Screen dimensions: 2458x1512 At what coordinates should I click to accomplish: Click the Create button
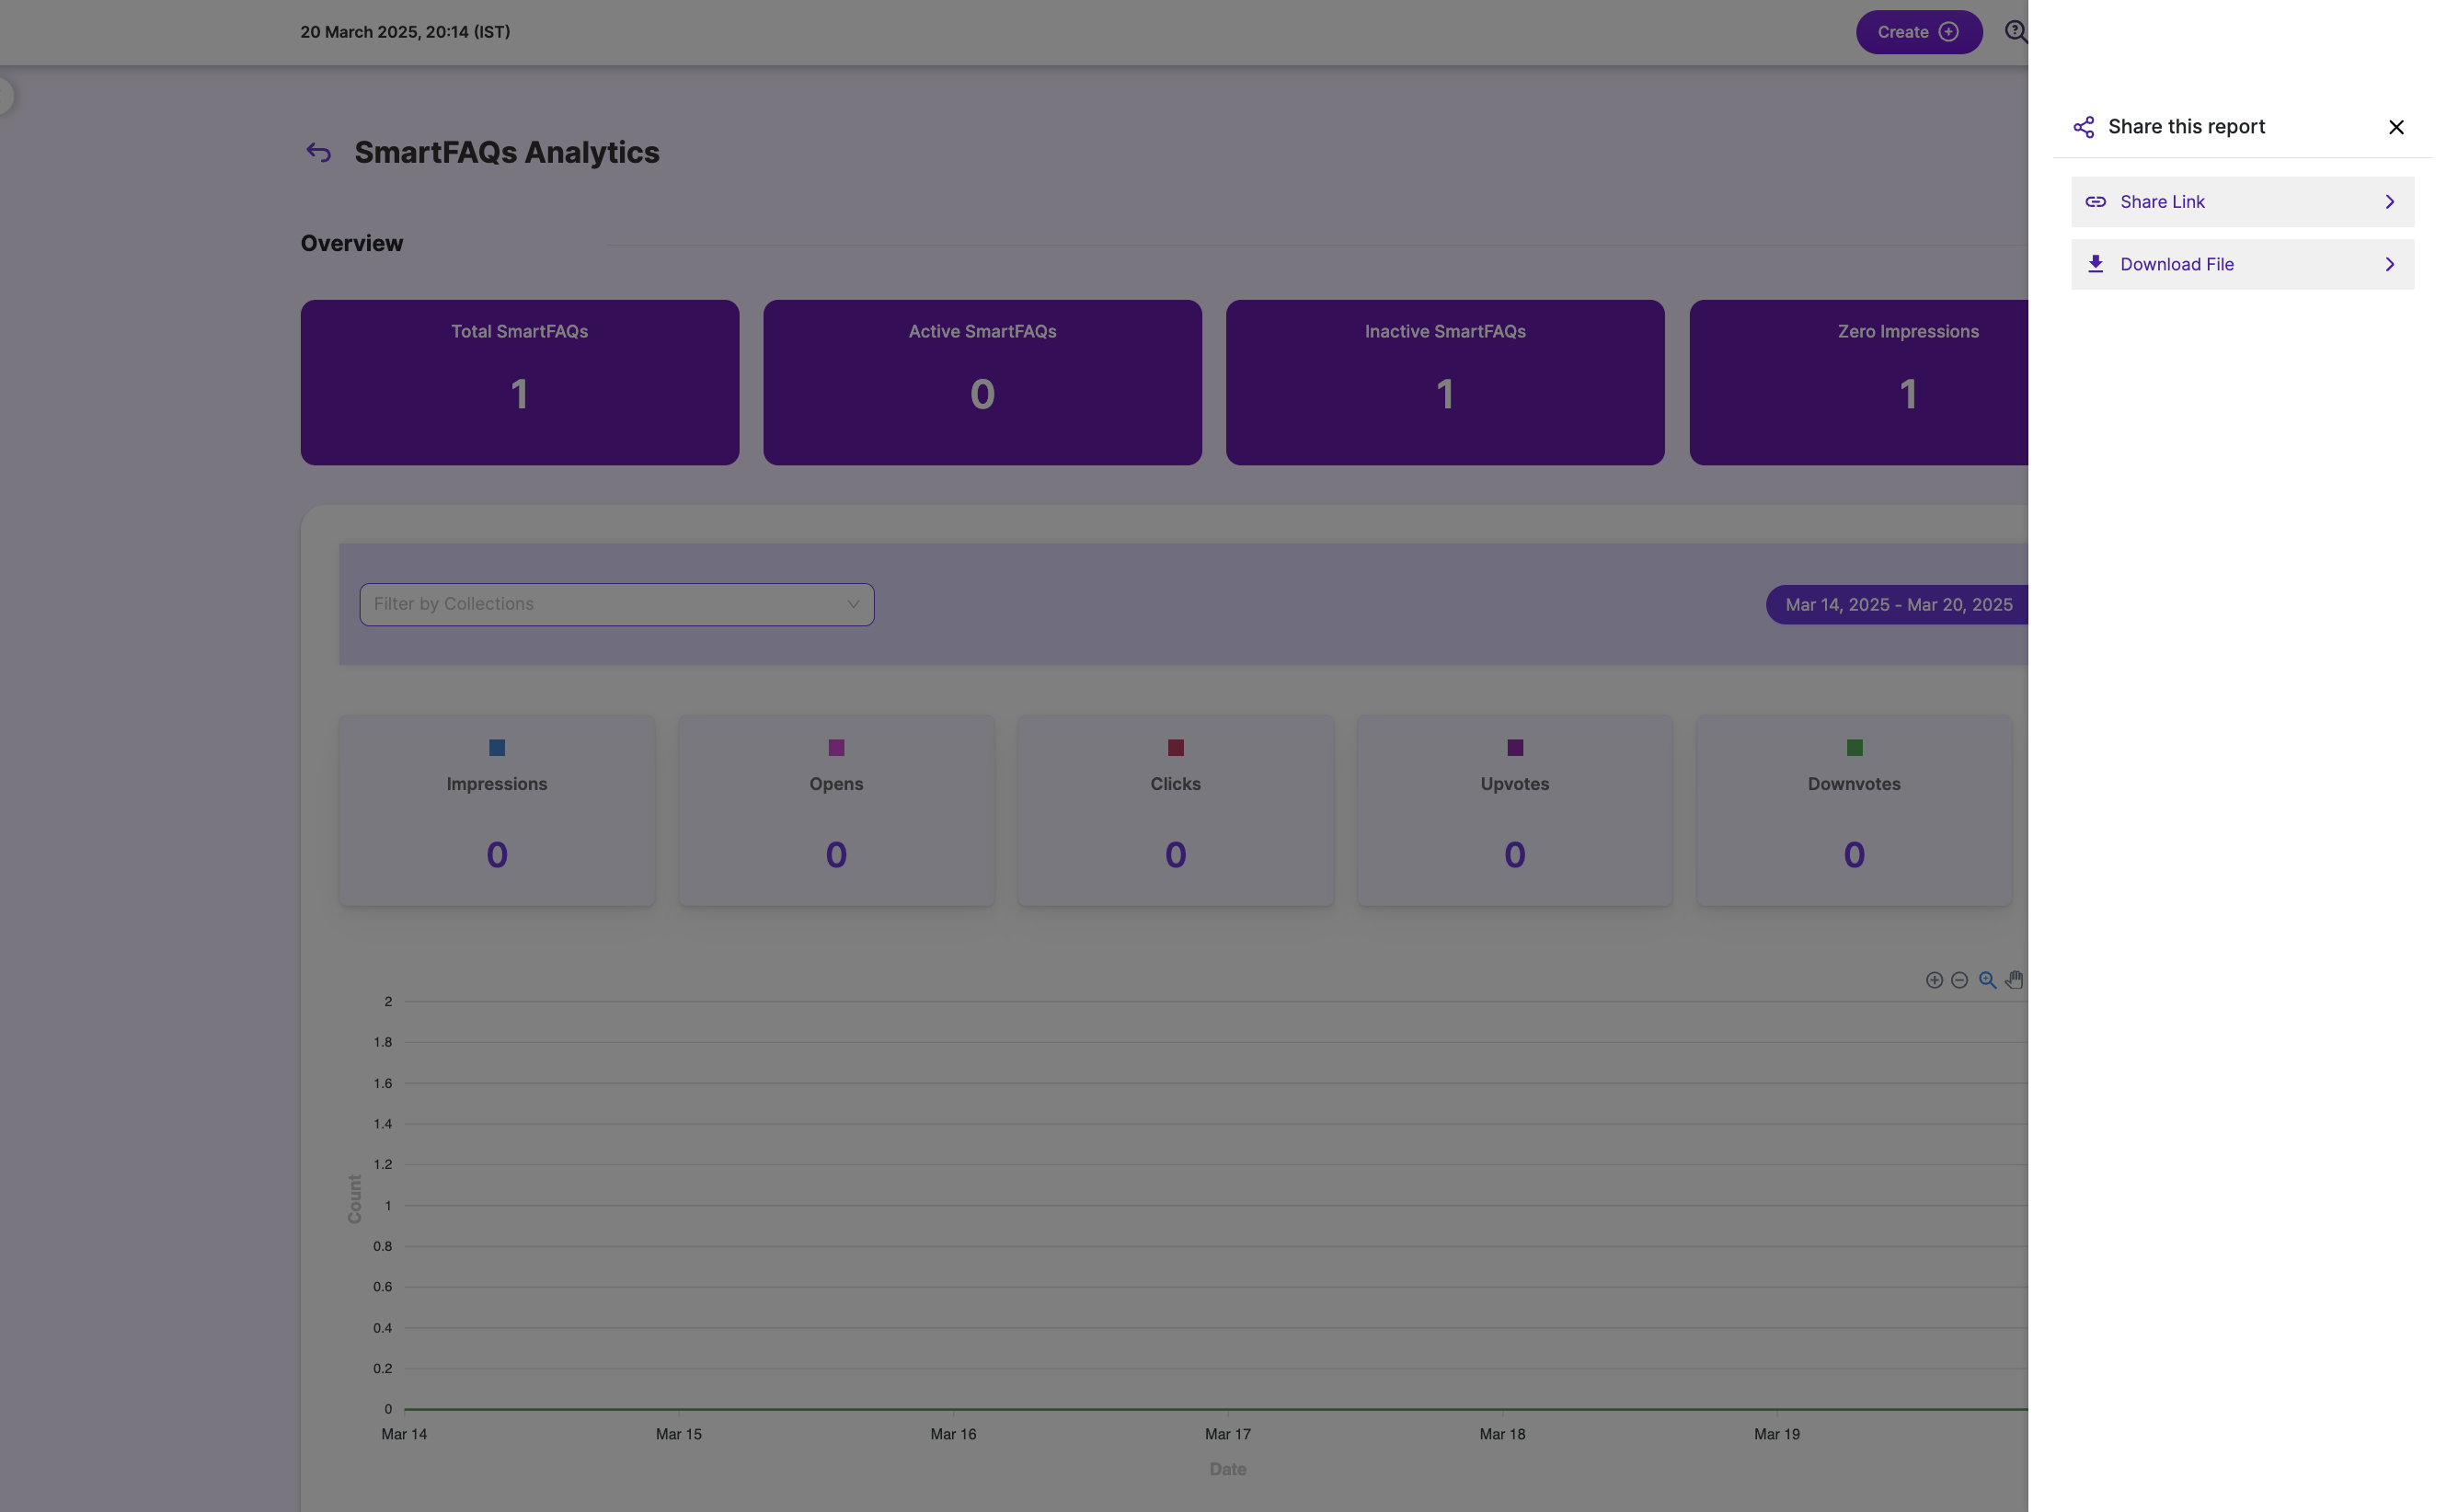[x=1917, y=32]
